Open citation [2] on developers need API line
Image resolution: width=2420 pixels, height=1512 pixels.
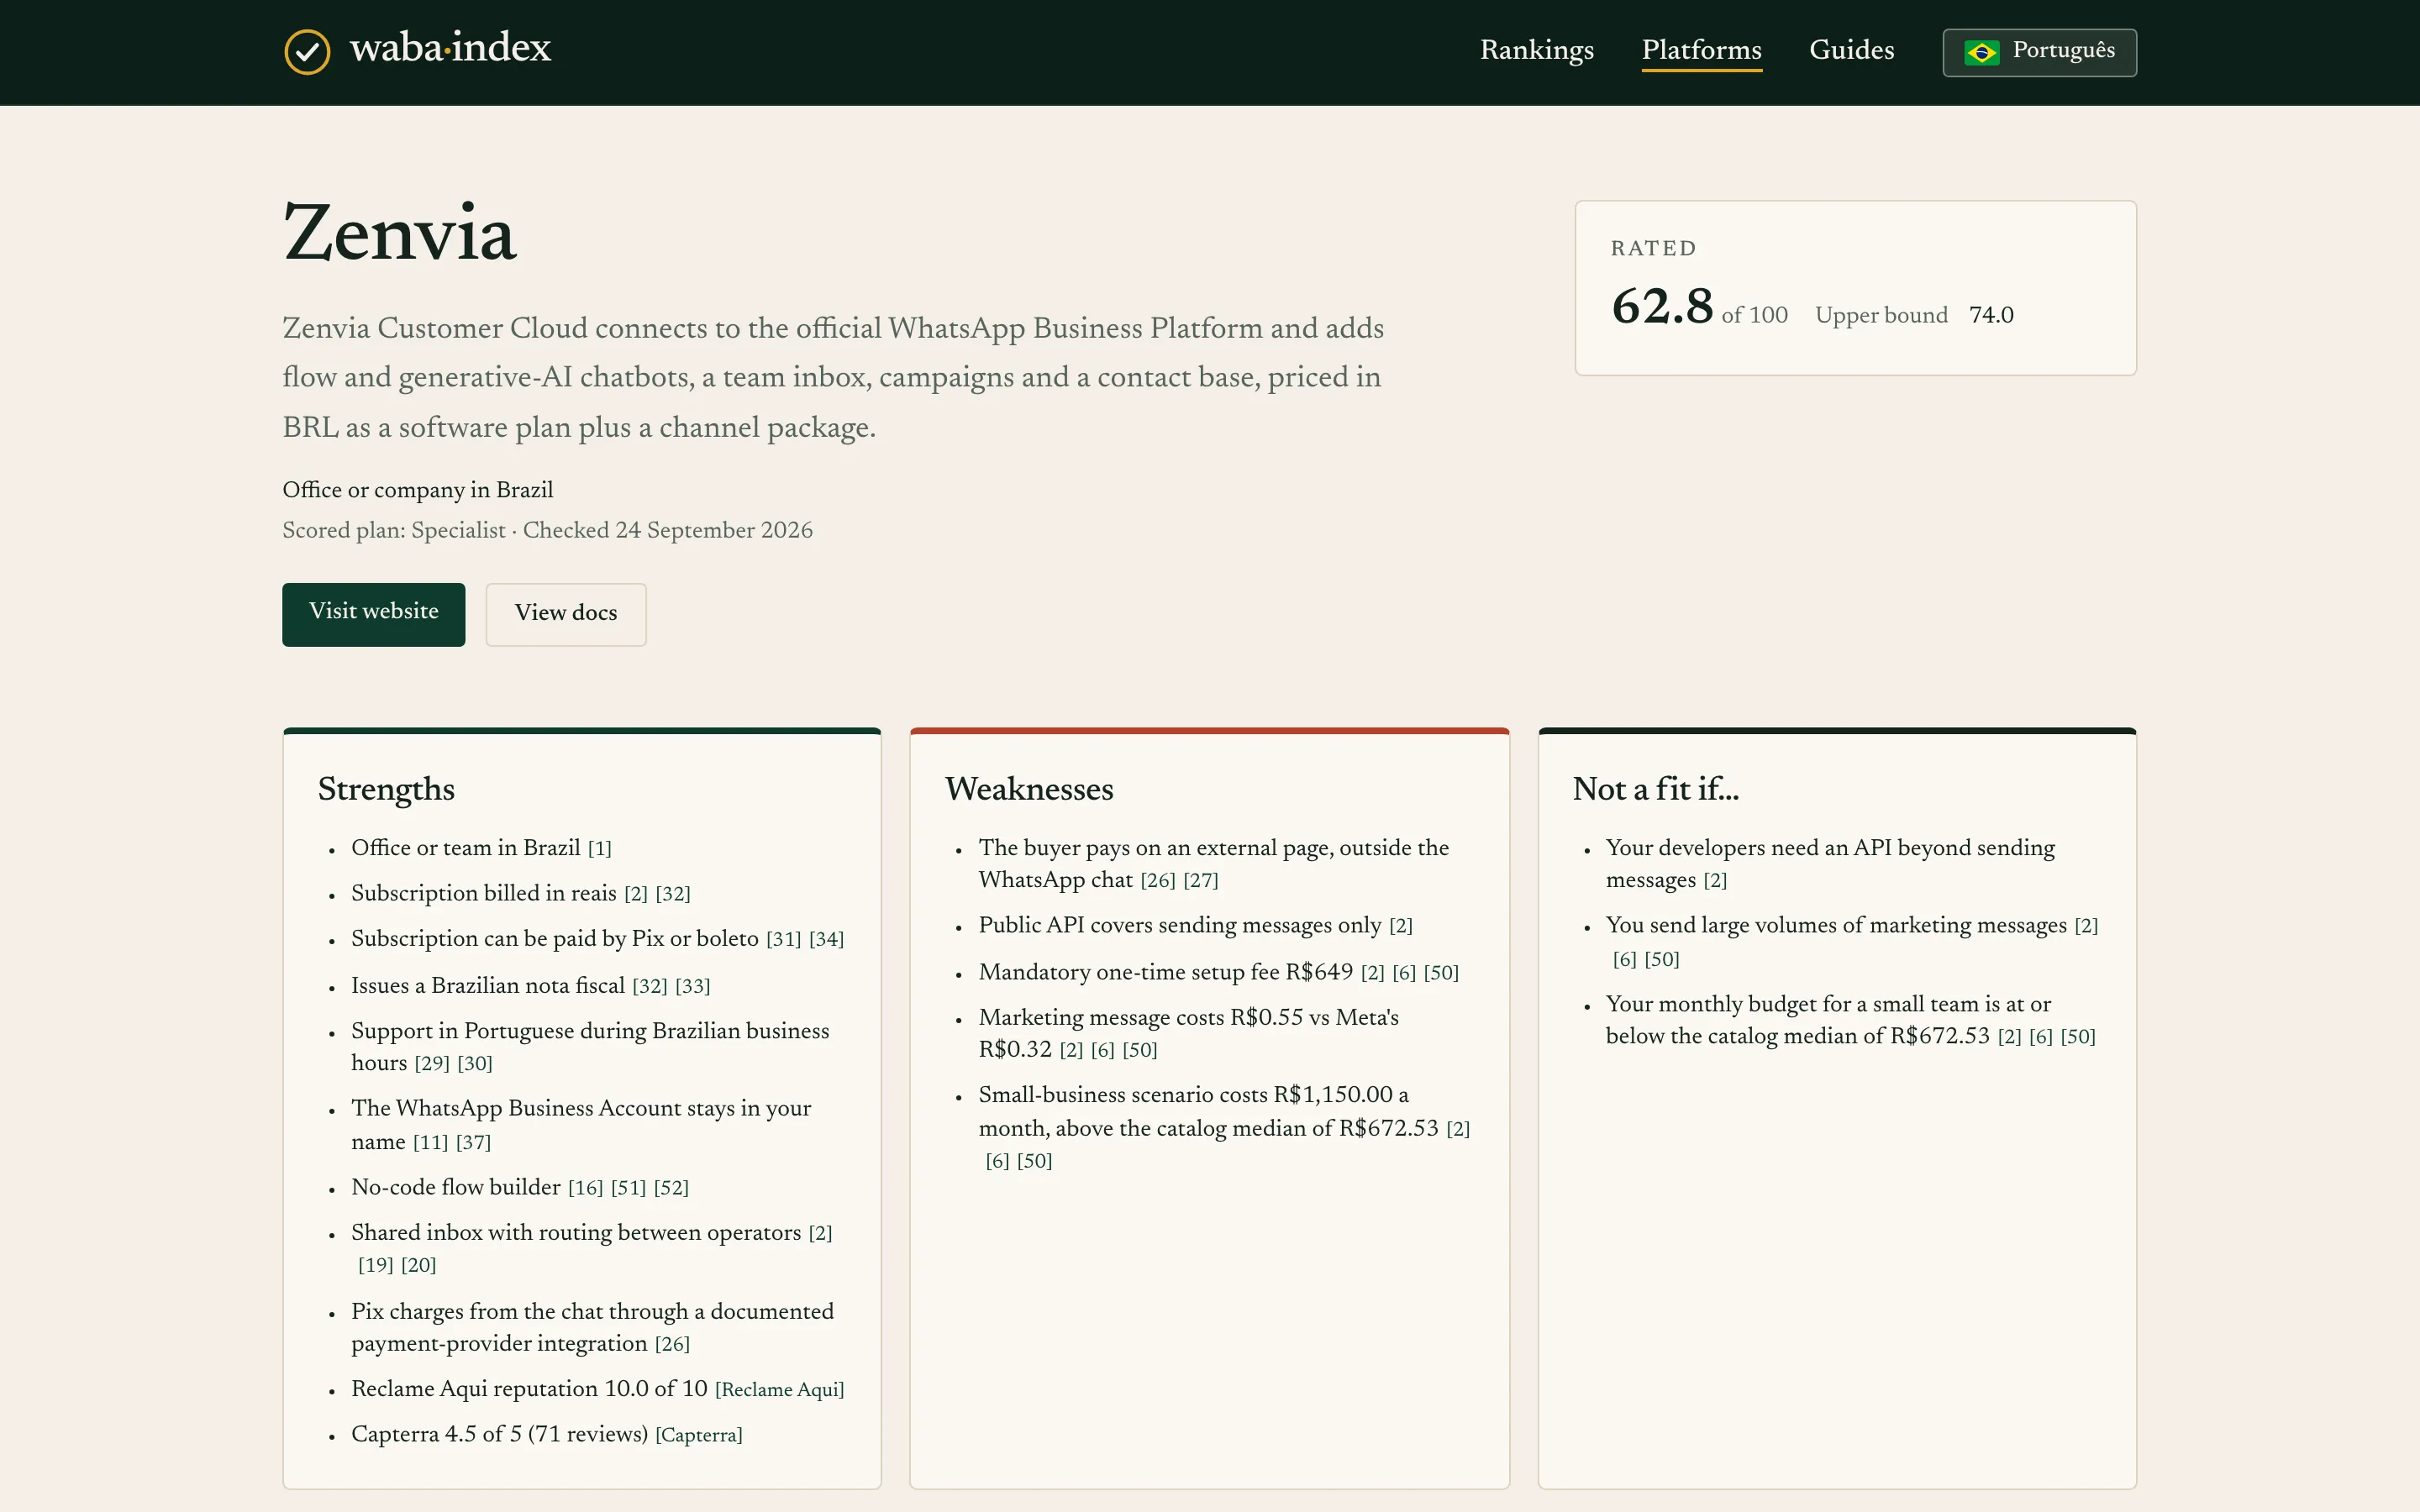pyautogui.click(x=1715, y=881)
